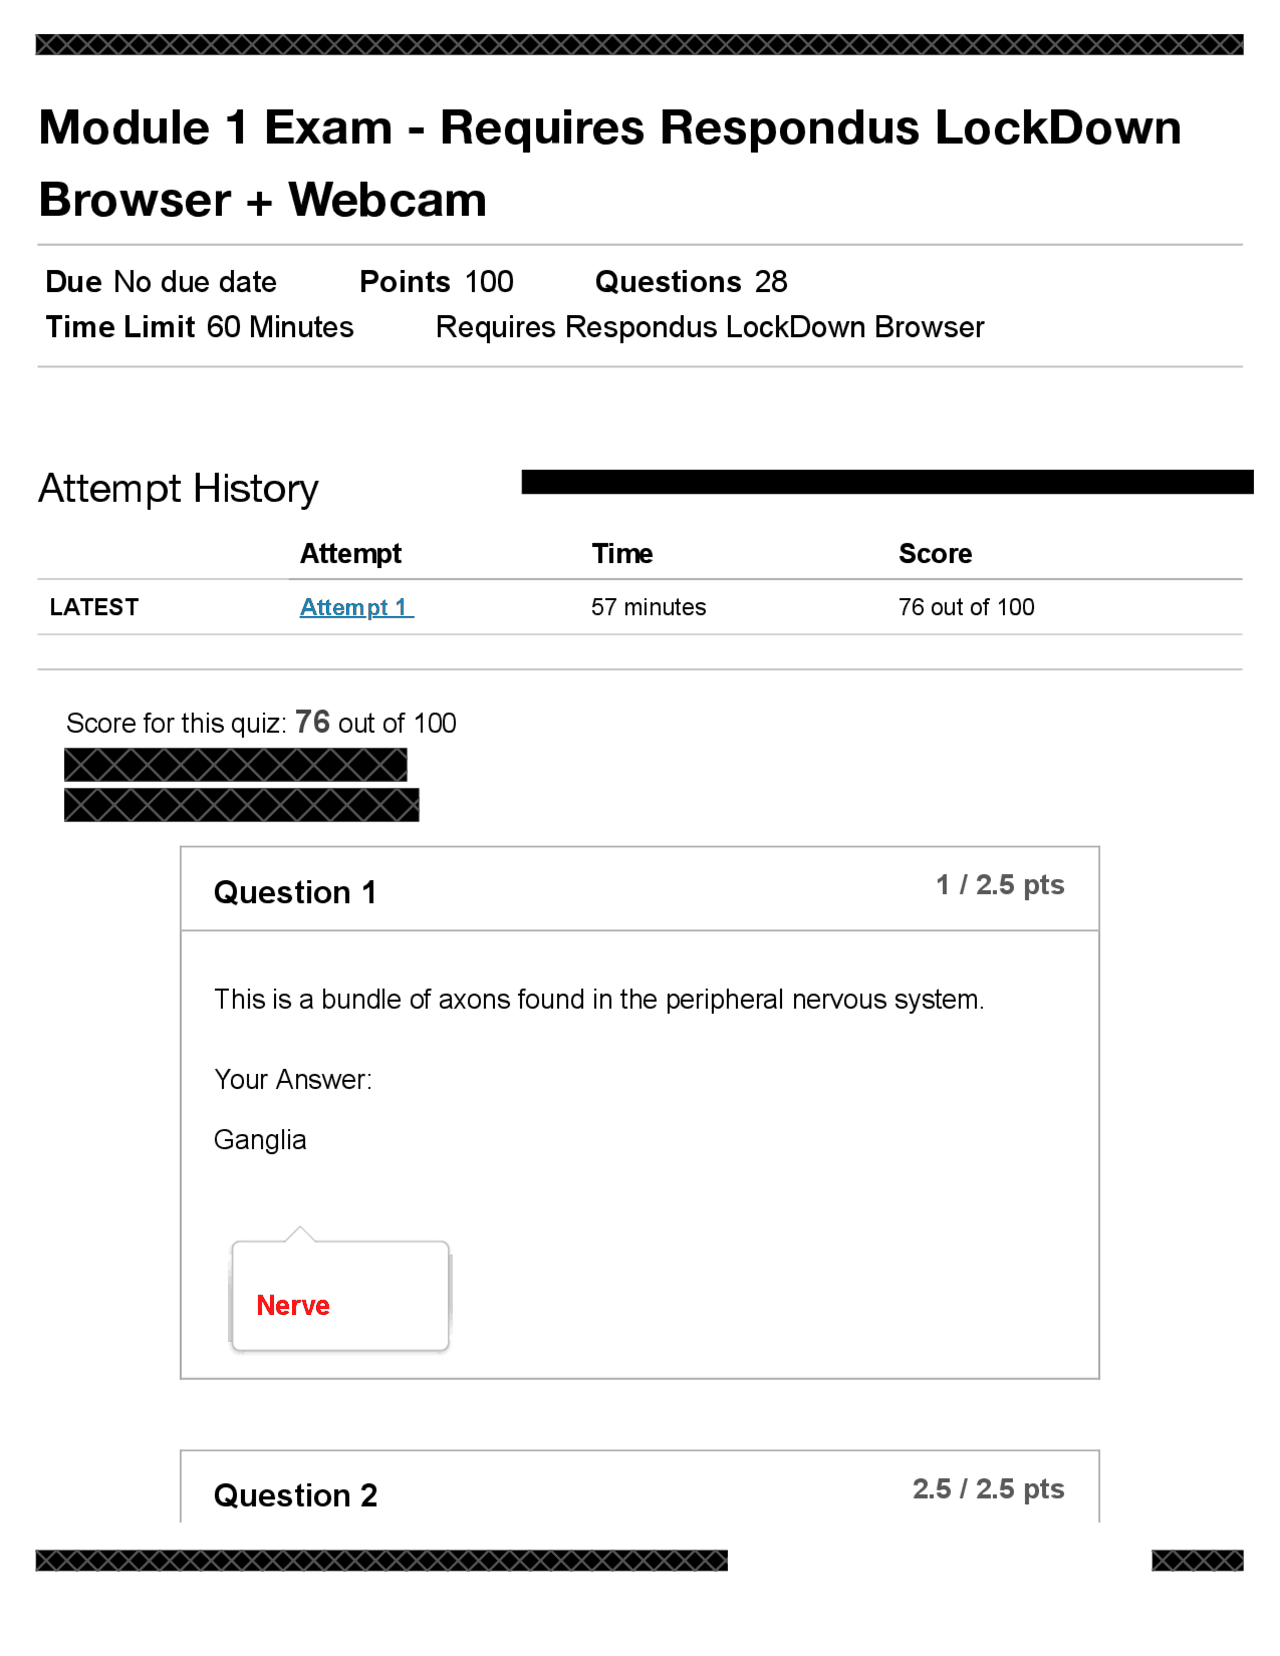Click the 76 out of 100 table cell
Viewport: 1280px width, 1656px height.
pos(965,607)
